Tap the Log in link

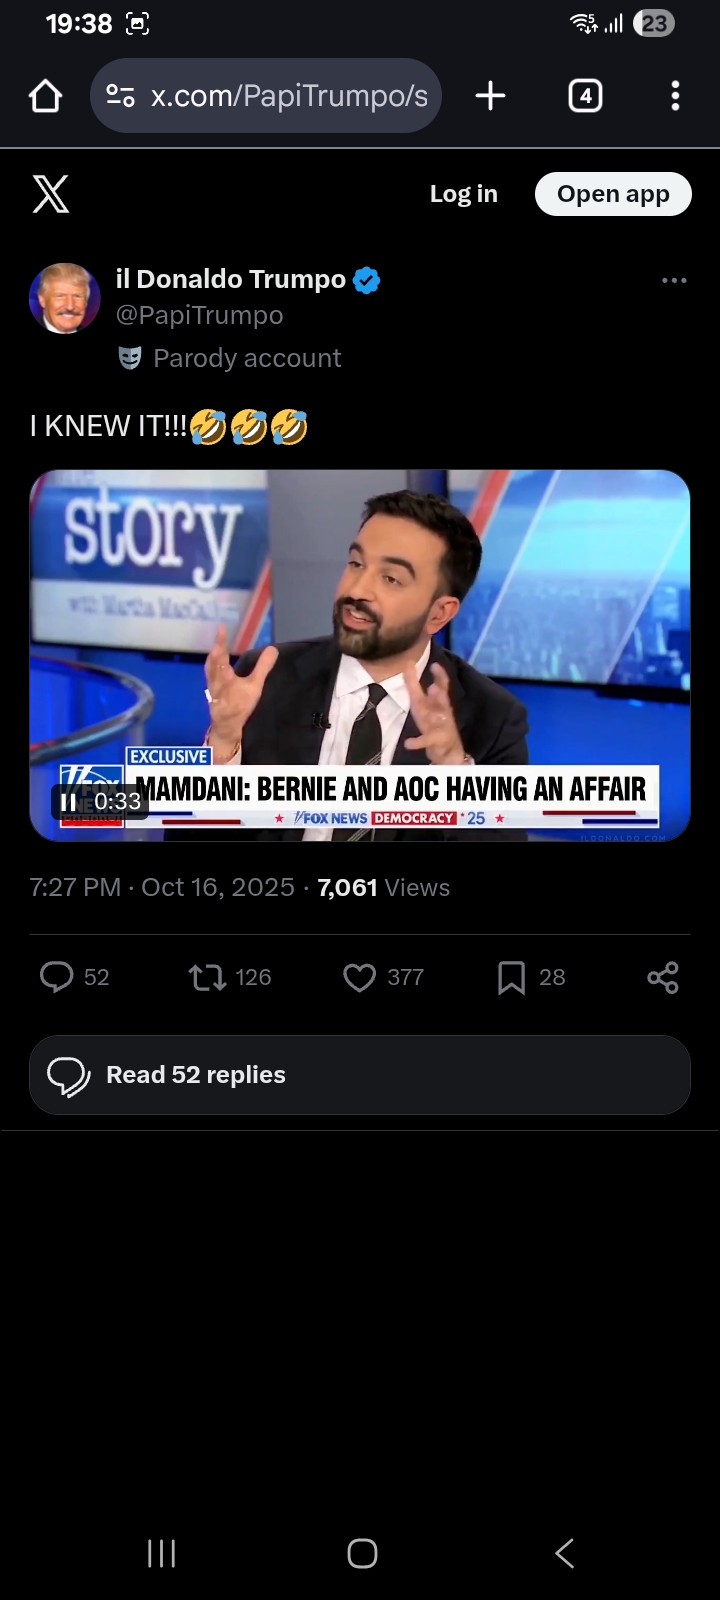[x=463, y=194]
